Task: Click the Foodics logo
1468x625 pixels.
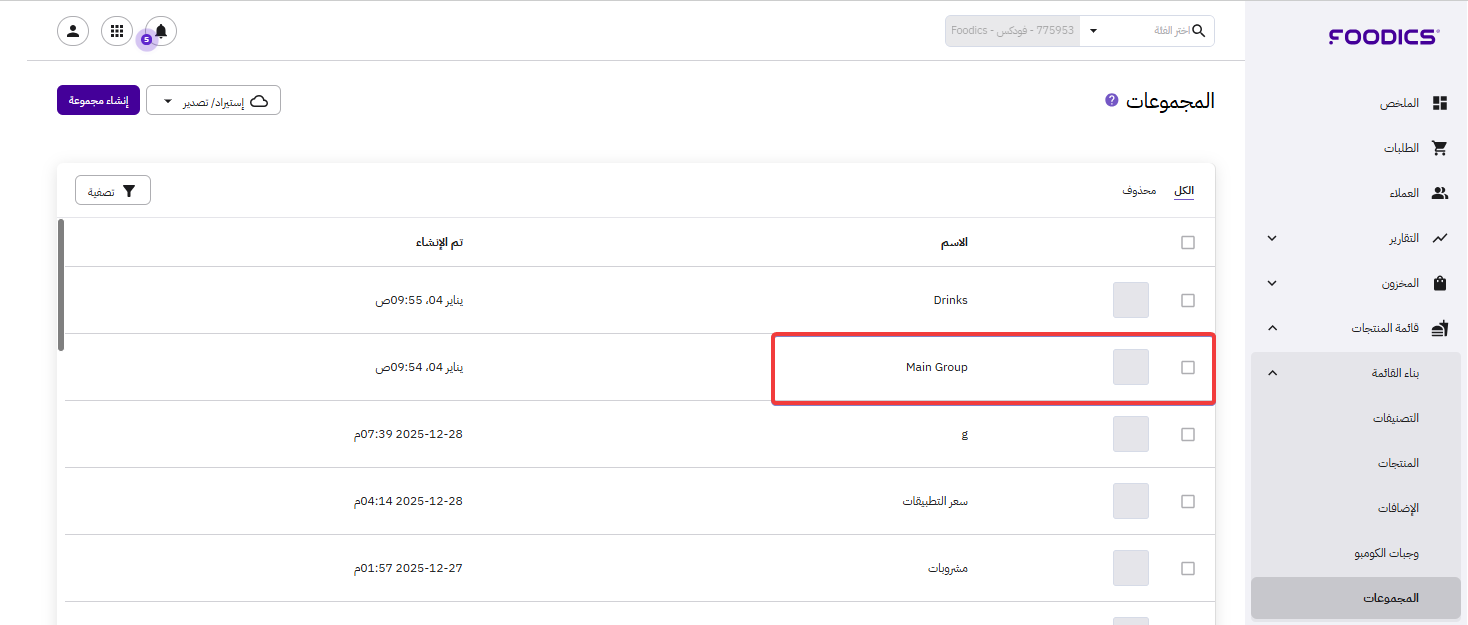Action: (x=1383, y=37)
